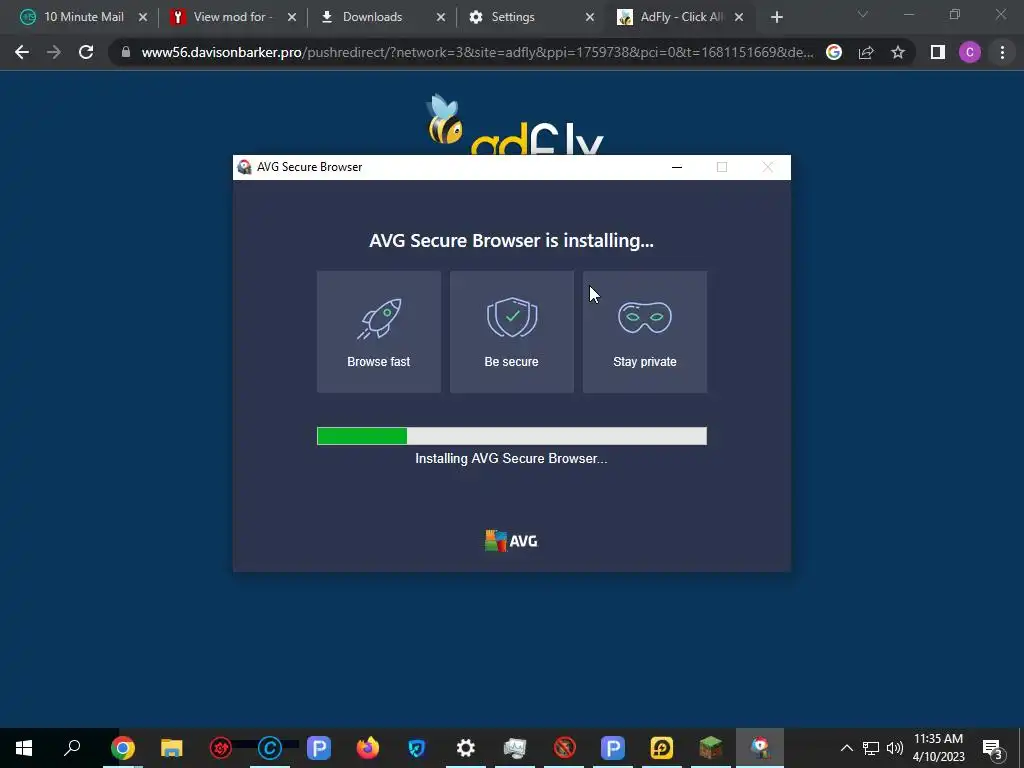This screenshot has height=768, width=1024.
Task: Click the Google icon in address bar
Action: click(834, 52)
